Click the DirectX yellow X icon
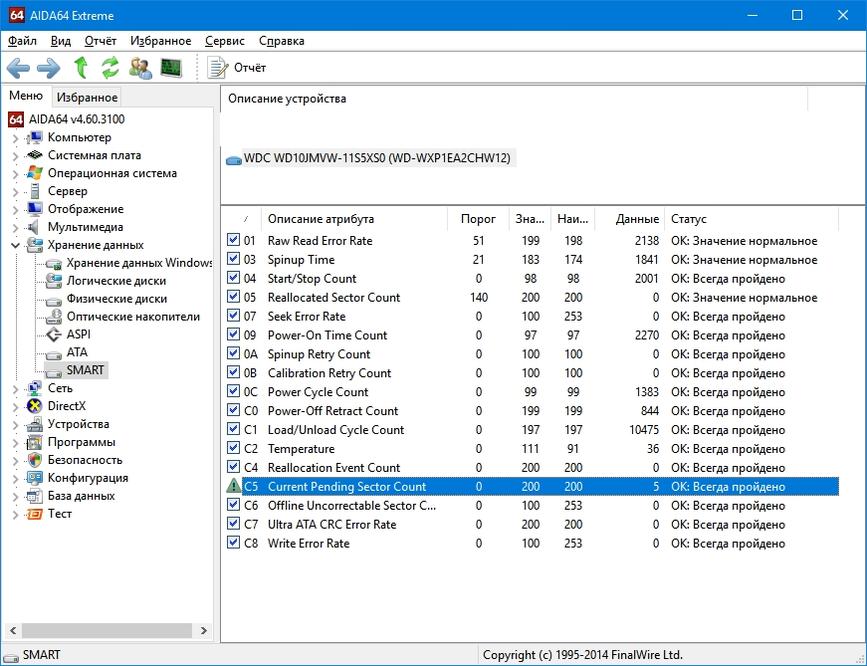Screen dimensions: 867x666 click(x=34, y=406)
